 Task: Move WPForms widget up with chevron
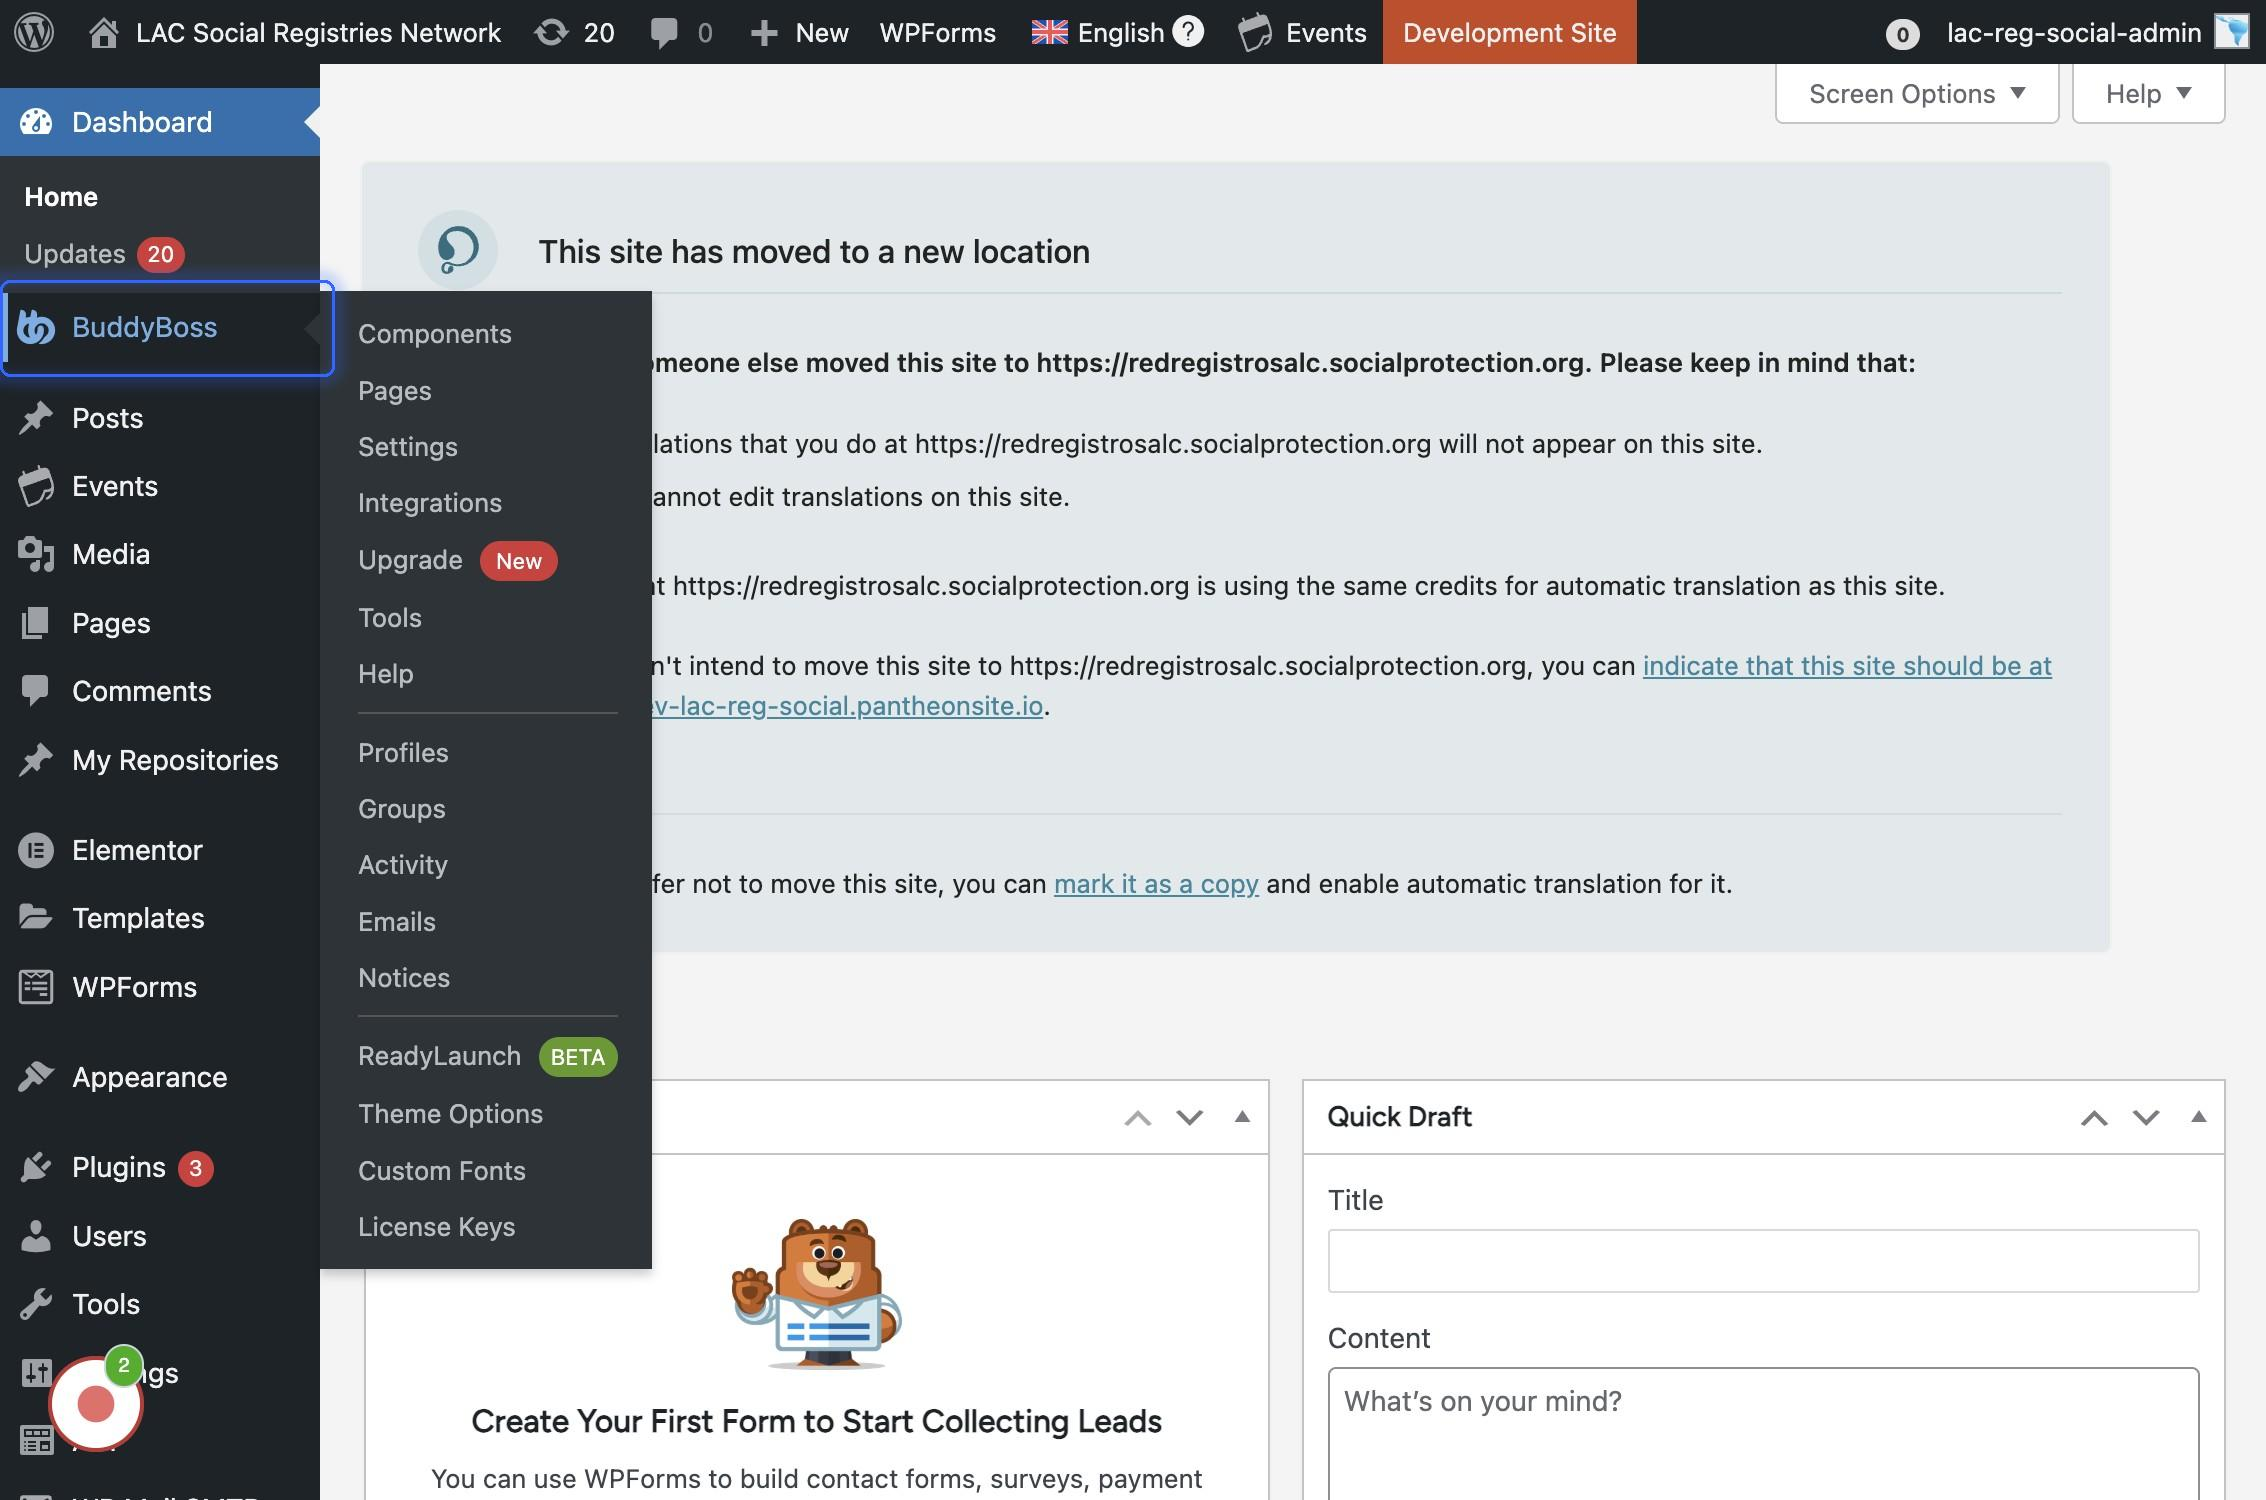pos(1137,1117)
